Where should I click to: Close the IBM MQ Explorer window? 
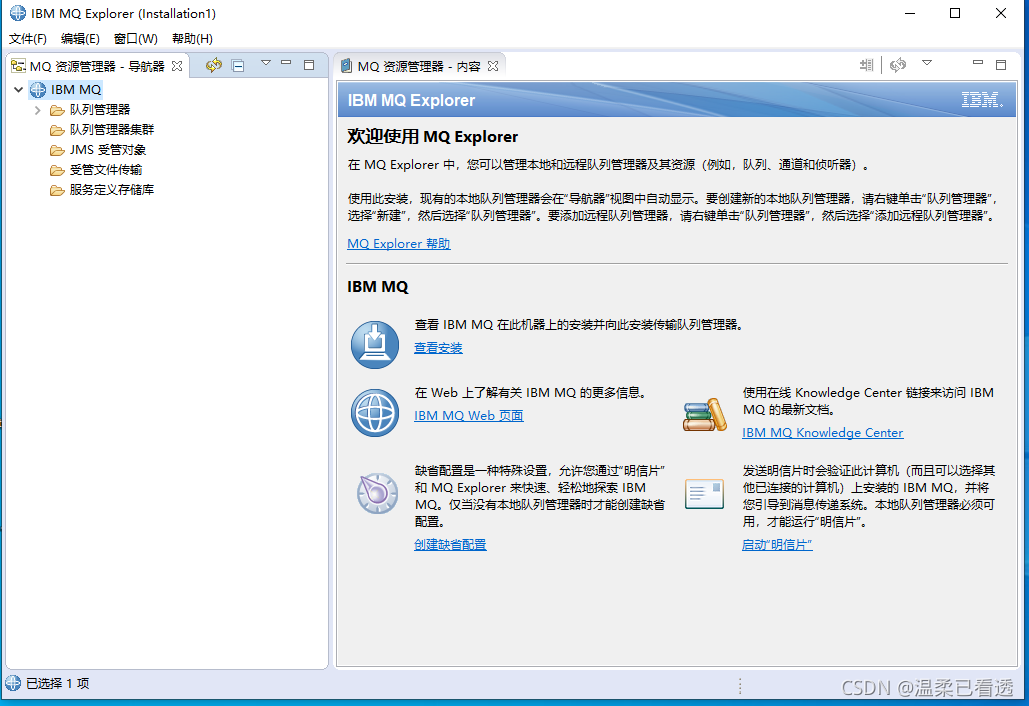pyautogui.click(x=1001, y=13)
